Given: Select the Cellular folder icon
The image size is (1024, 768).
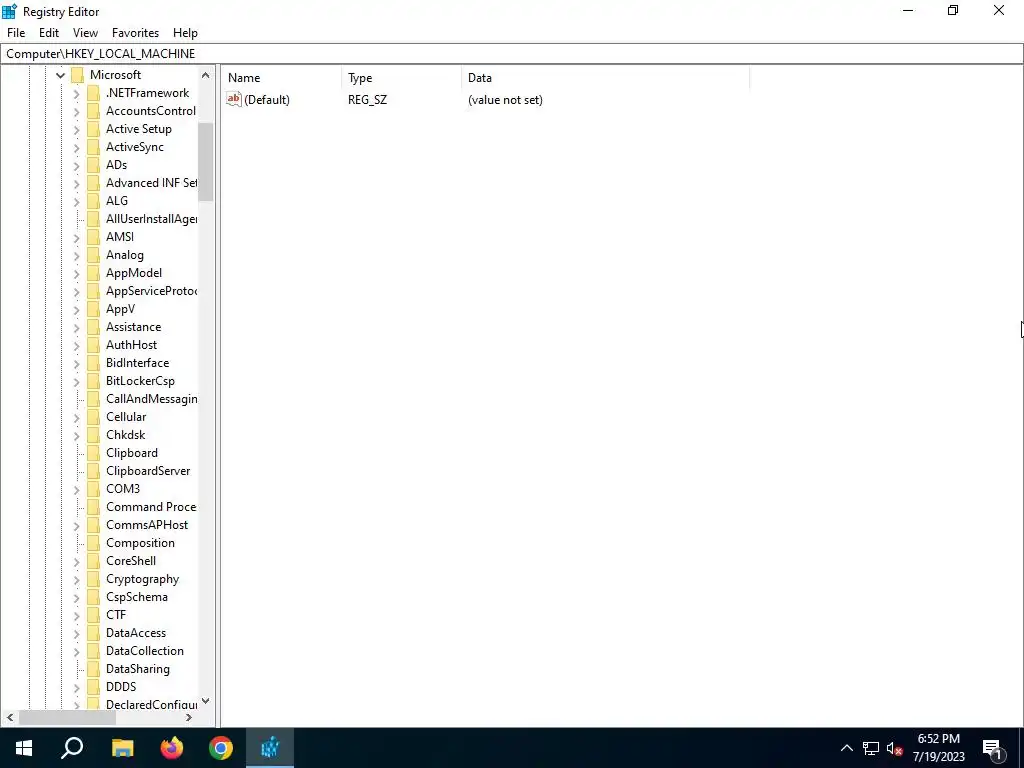Looking at the screenshot, I should click(93, 417).
